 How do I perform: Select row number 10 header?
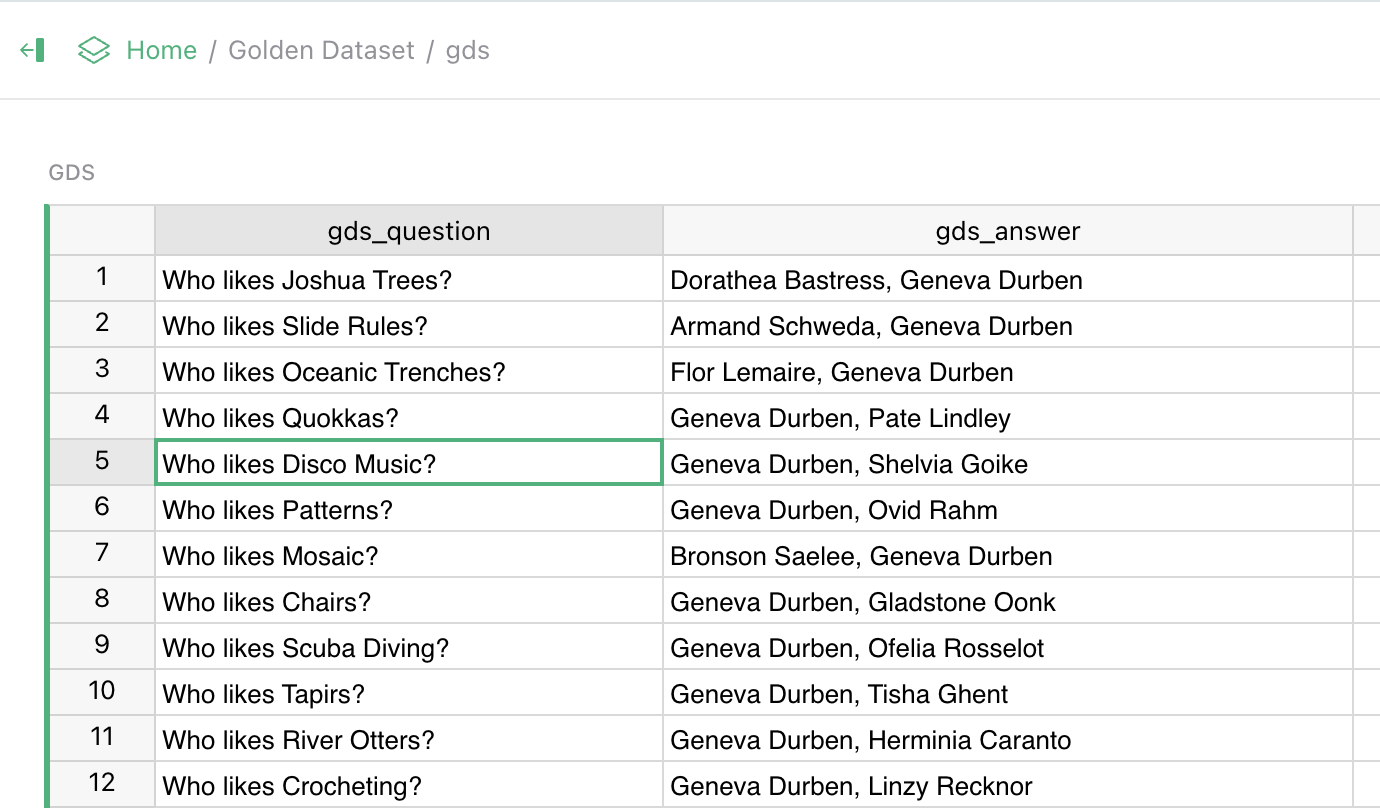[102, 692]
